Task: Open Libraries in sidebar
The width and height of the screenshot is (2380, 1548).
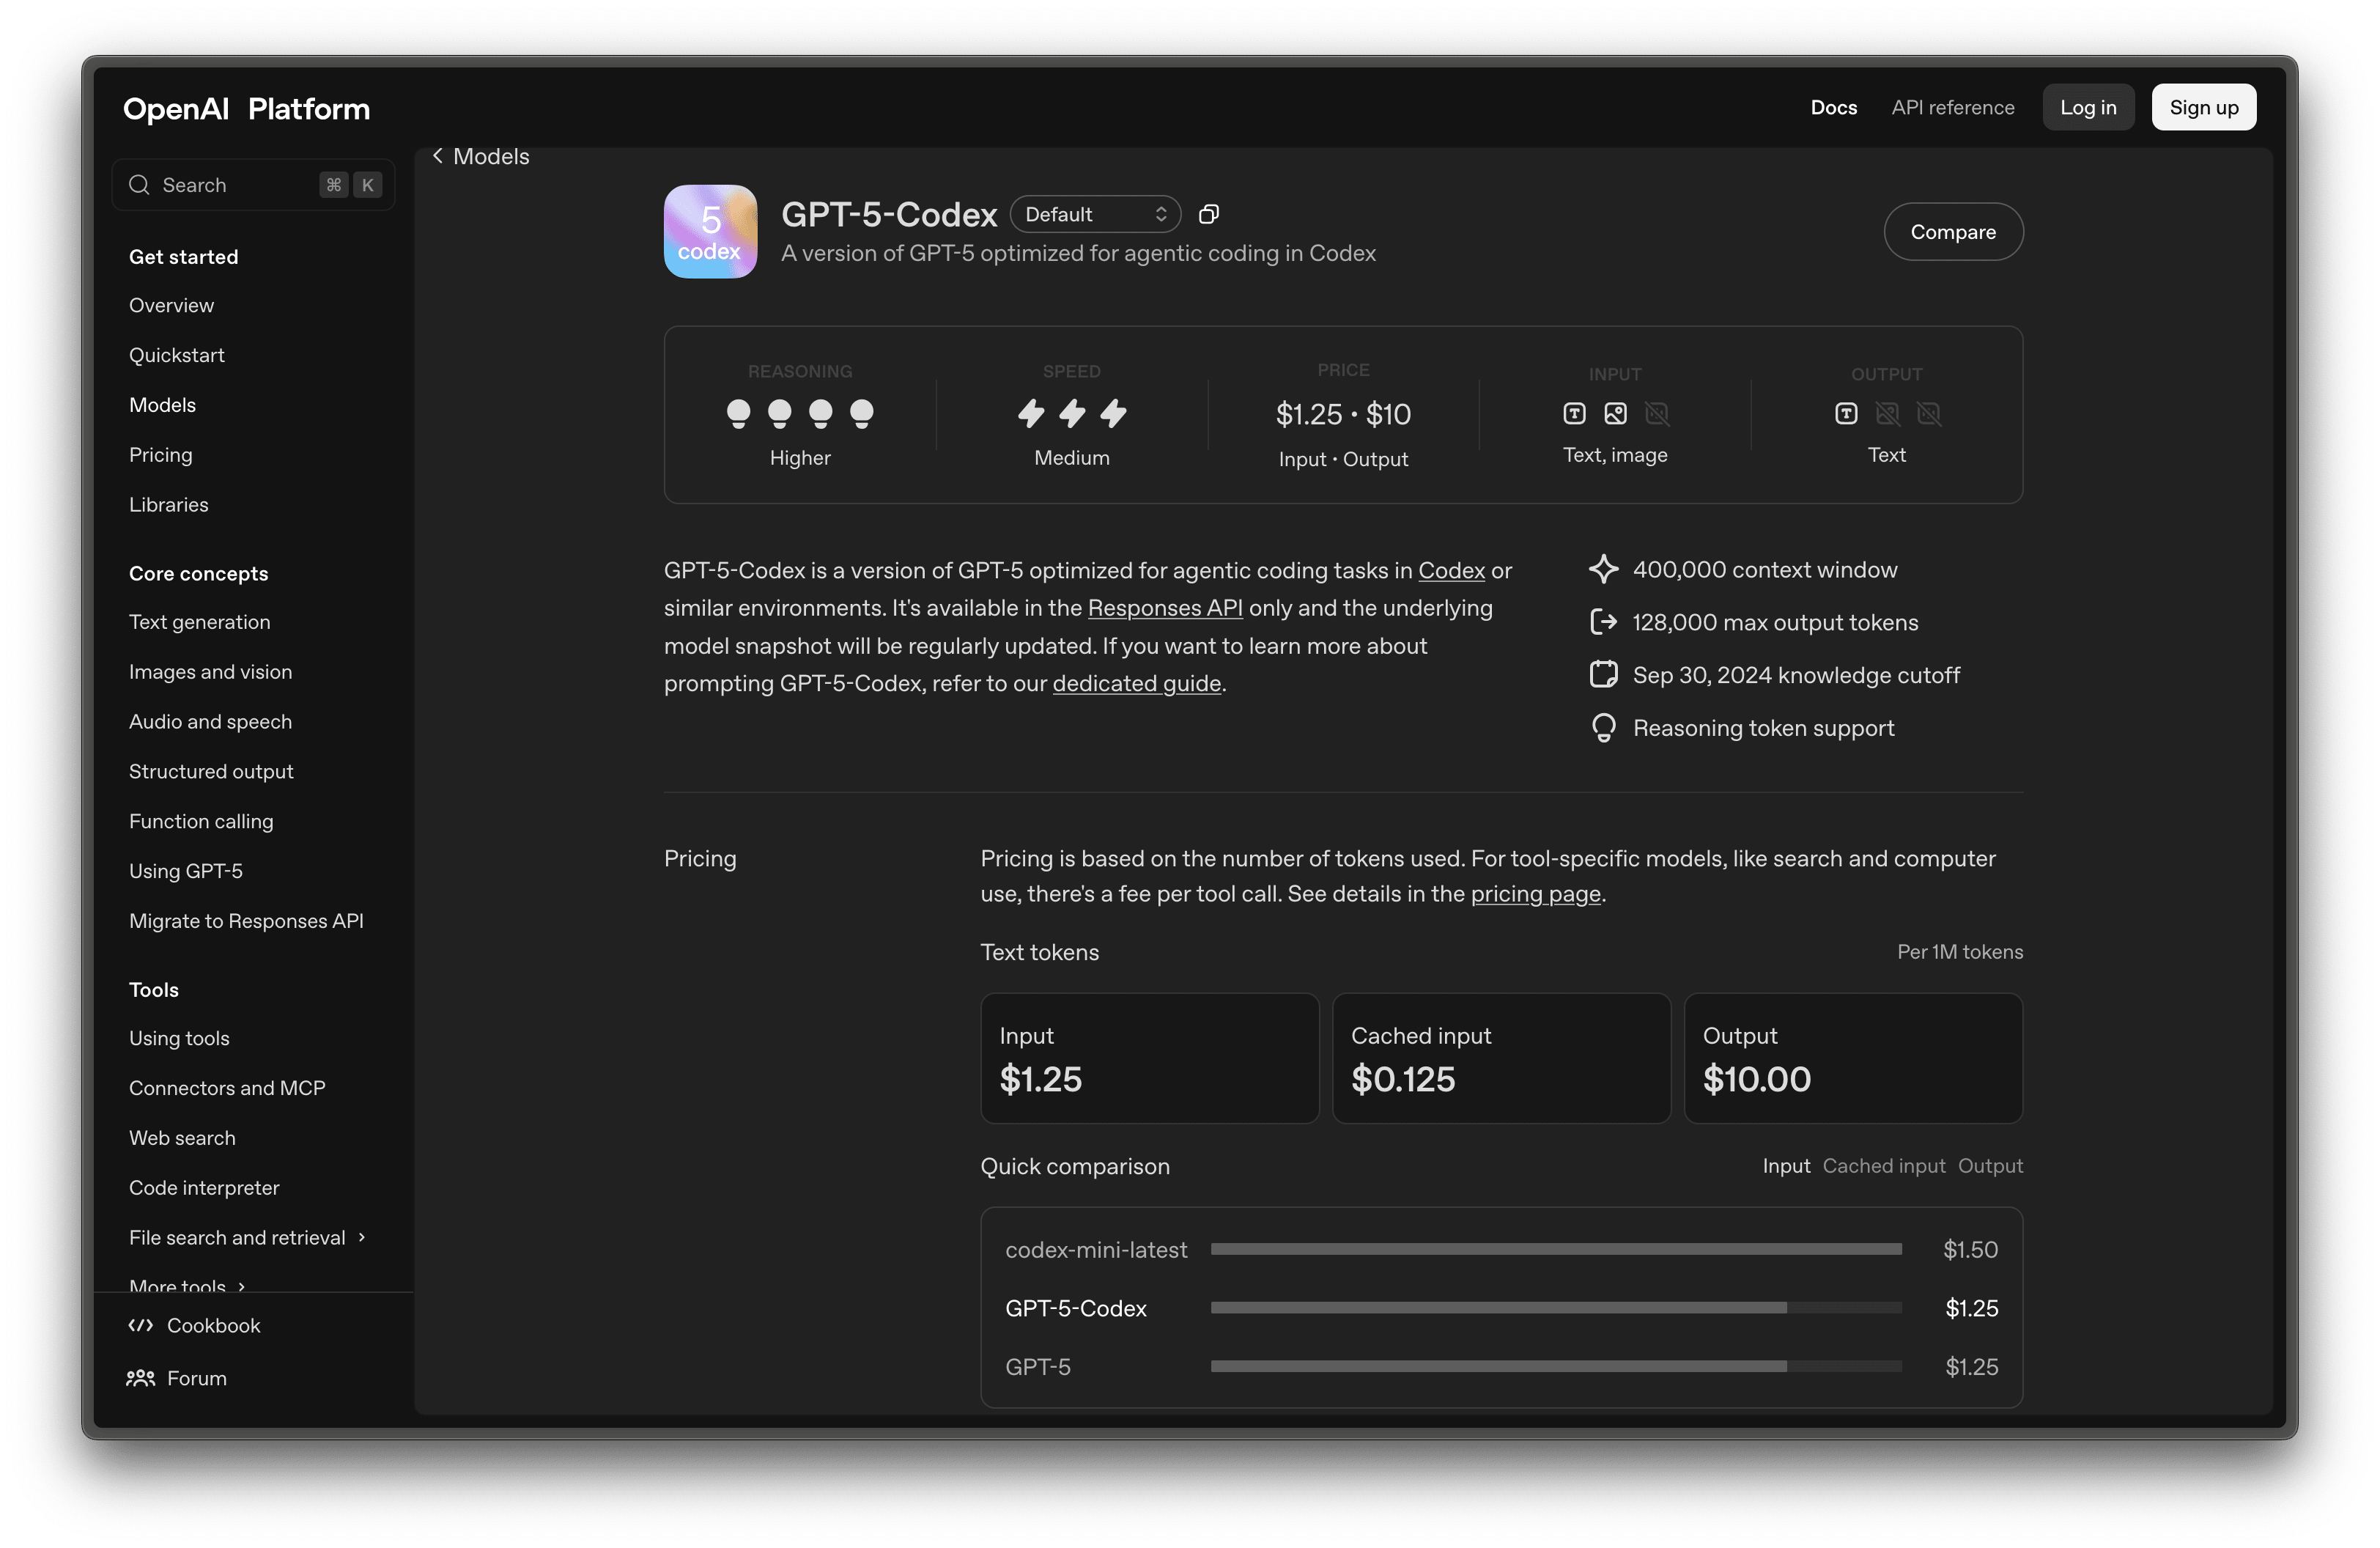Action: (168, 505)
